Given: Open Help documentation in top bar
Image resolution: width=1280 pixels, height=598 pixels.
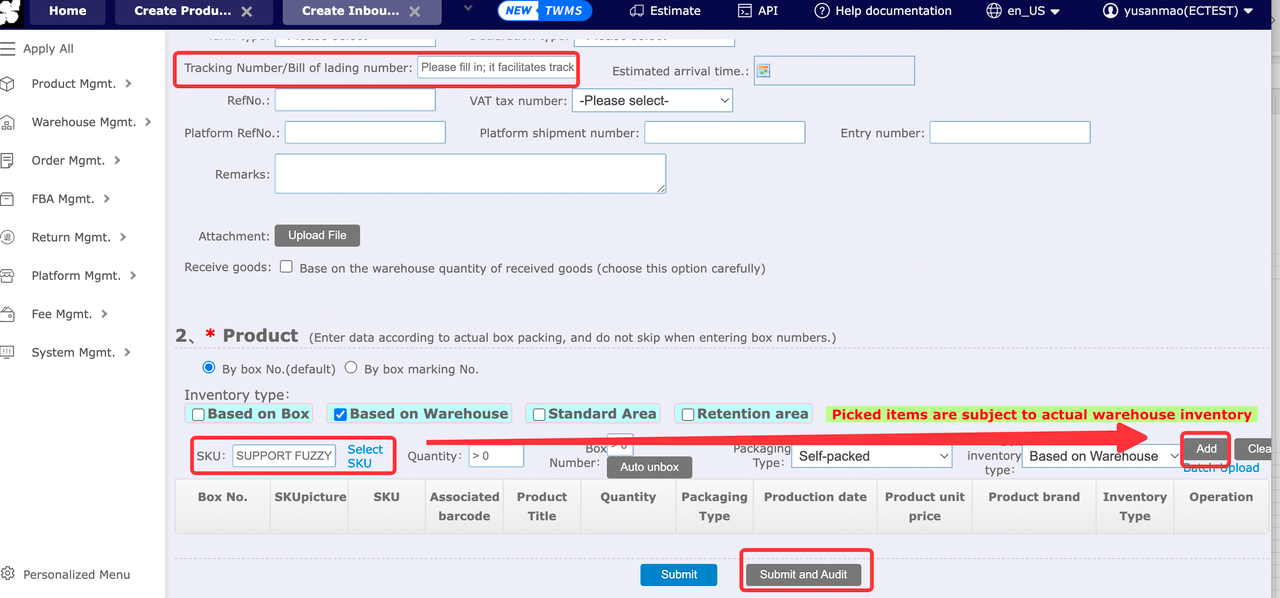Looking at the screenshot, I should tap(882, 11).
